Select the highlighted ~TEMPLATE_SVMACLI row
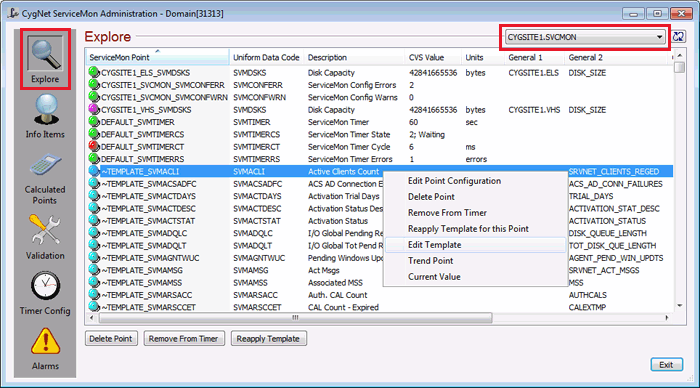The image size is (700, 388). 379,171
